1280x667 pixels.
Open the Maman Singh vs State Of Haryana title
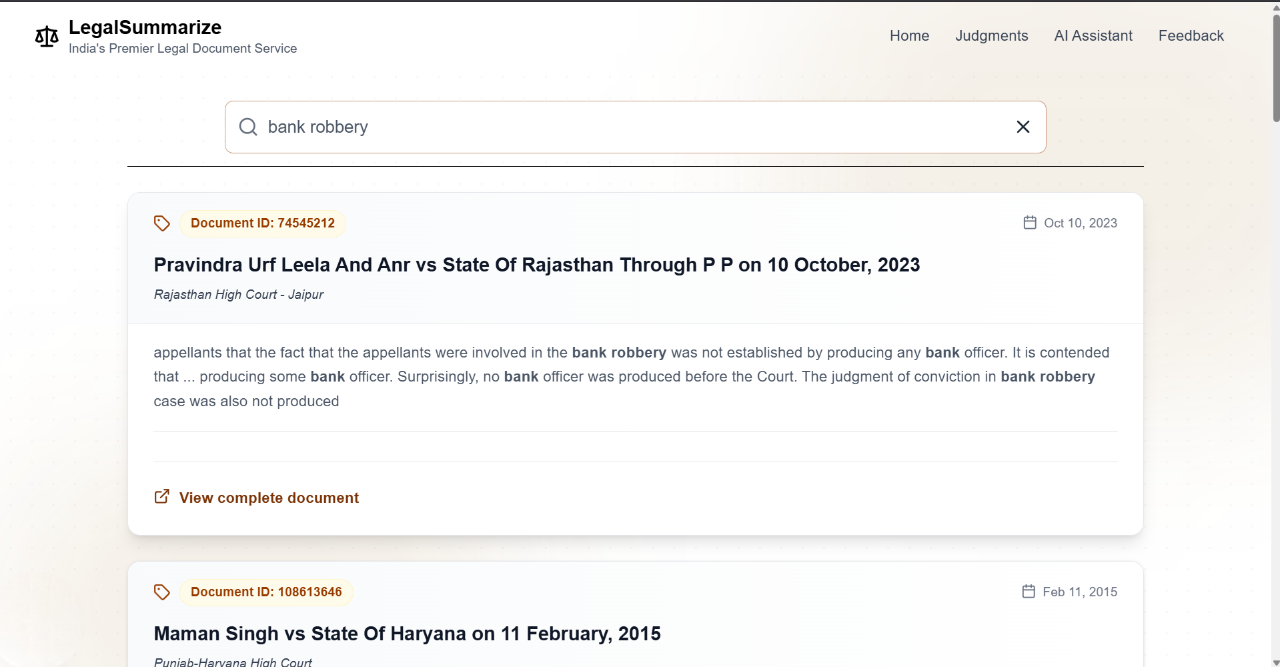pyautogui.click(x=407, y=634)
